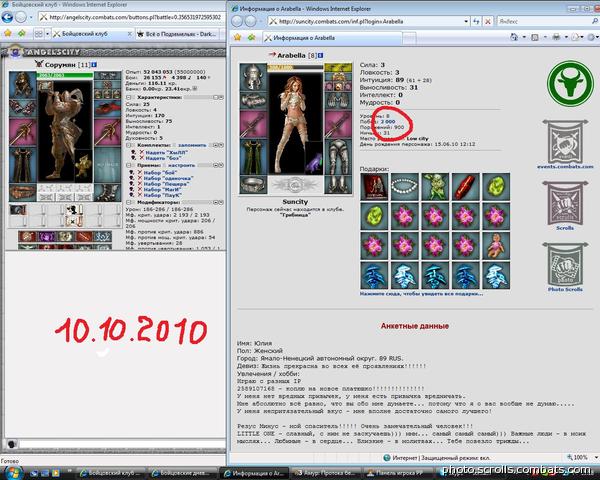Collapse the Модификаторы section
The height and width of the screenshot is (480, 600).
(x=129, y=202)
